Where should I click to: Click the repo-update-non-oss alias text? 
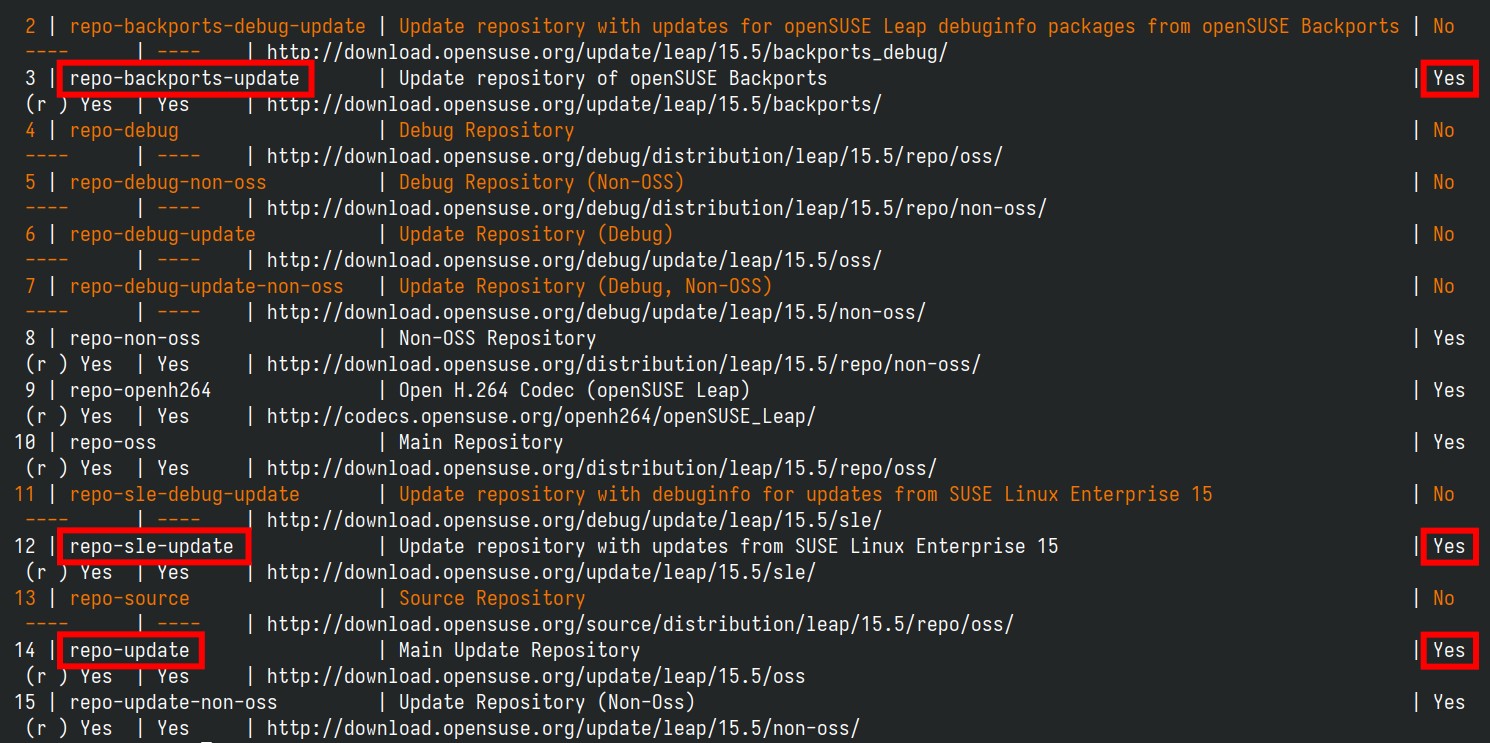(x=173, y=702)
